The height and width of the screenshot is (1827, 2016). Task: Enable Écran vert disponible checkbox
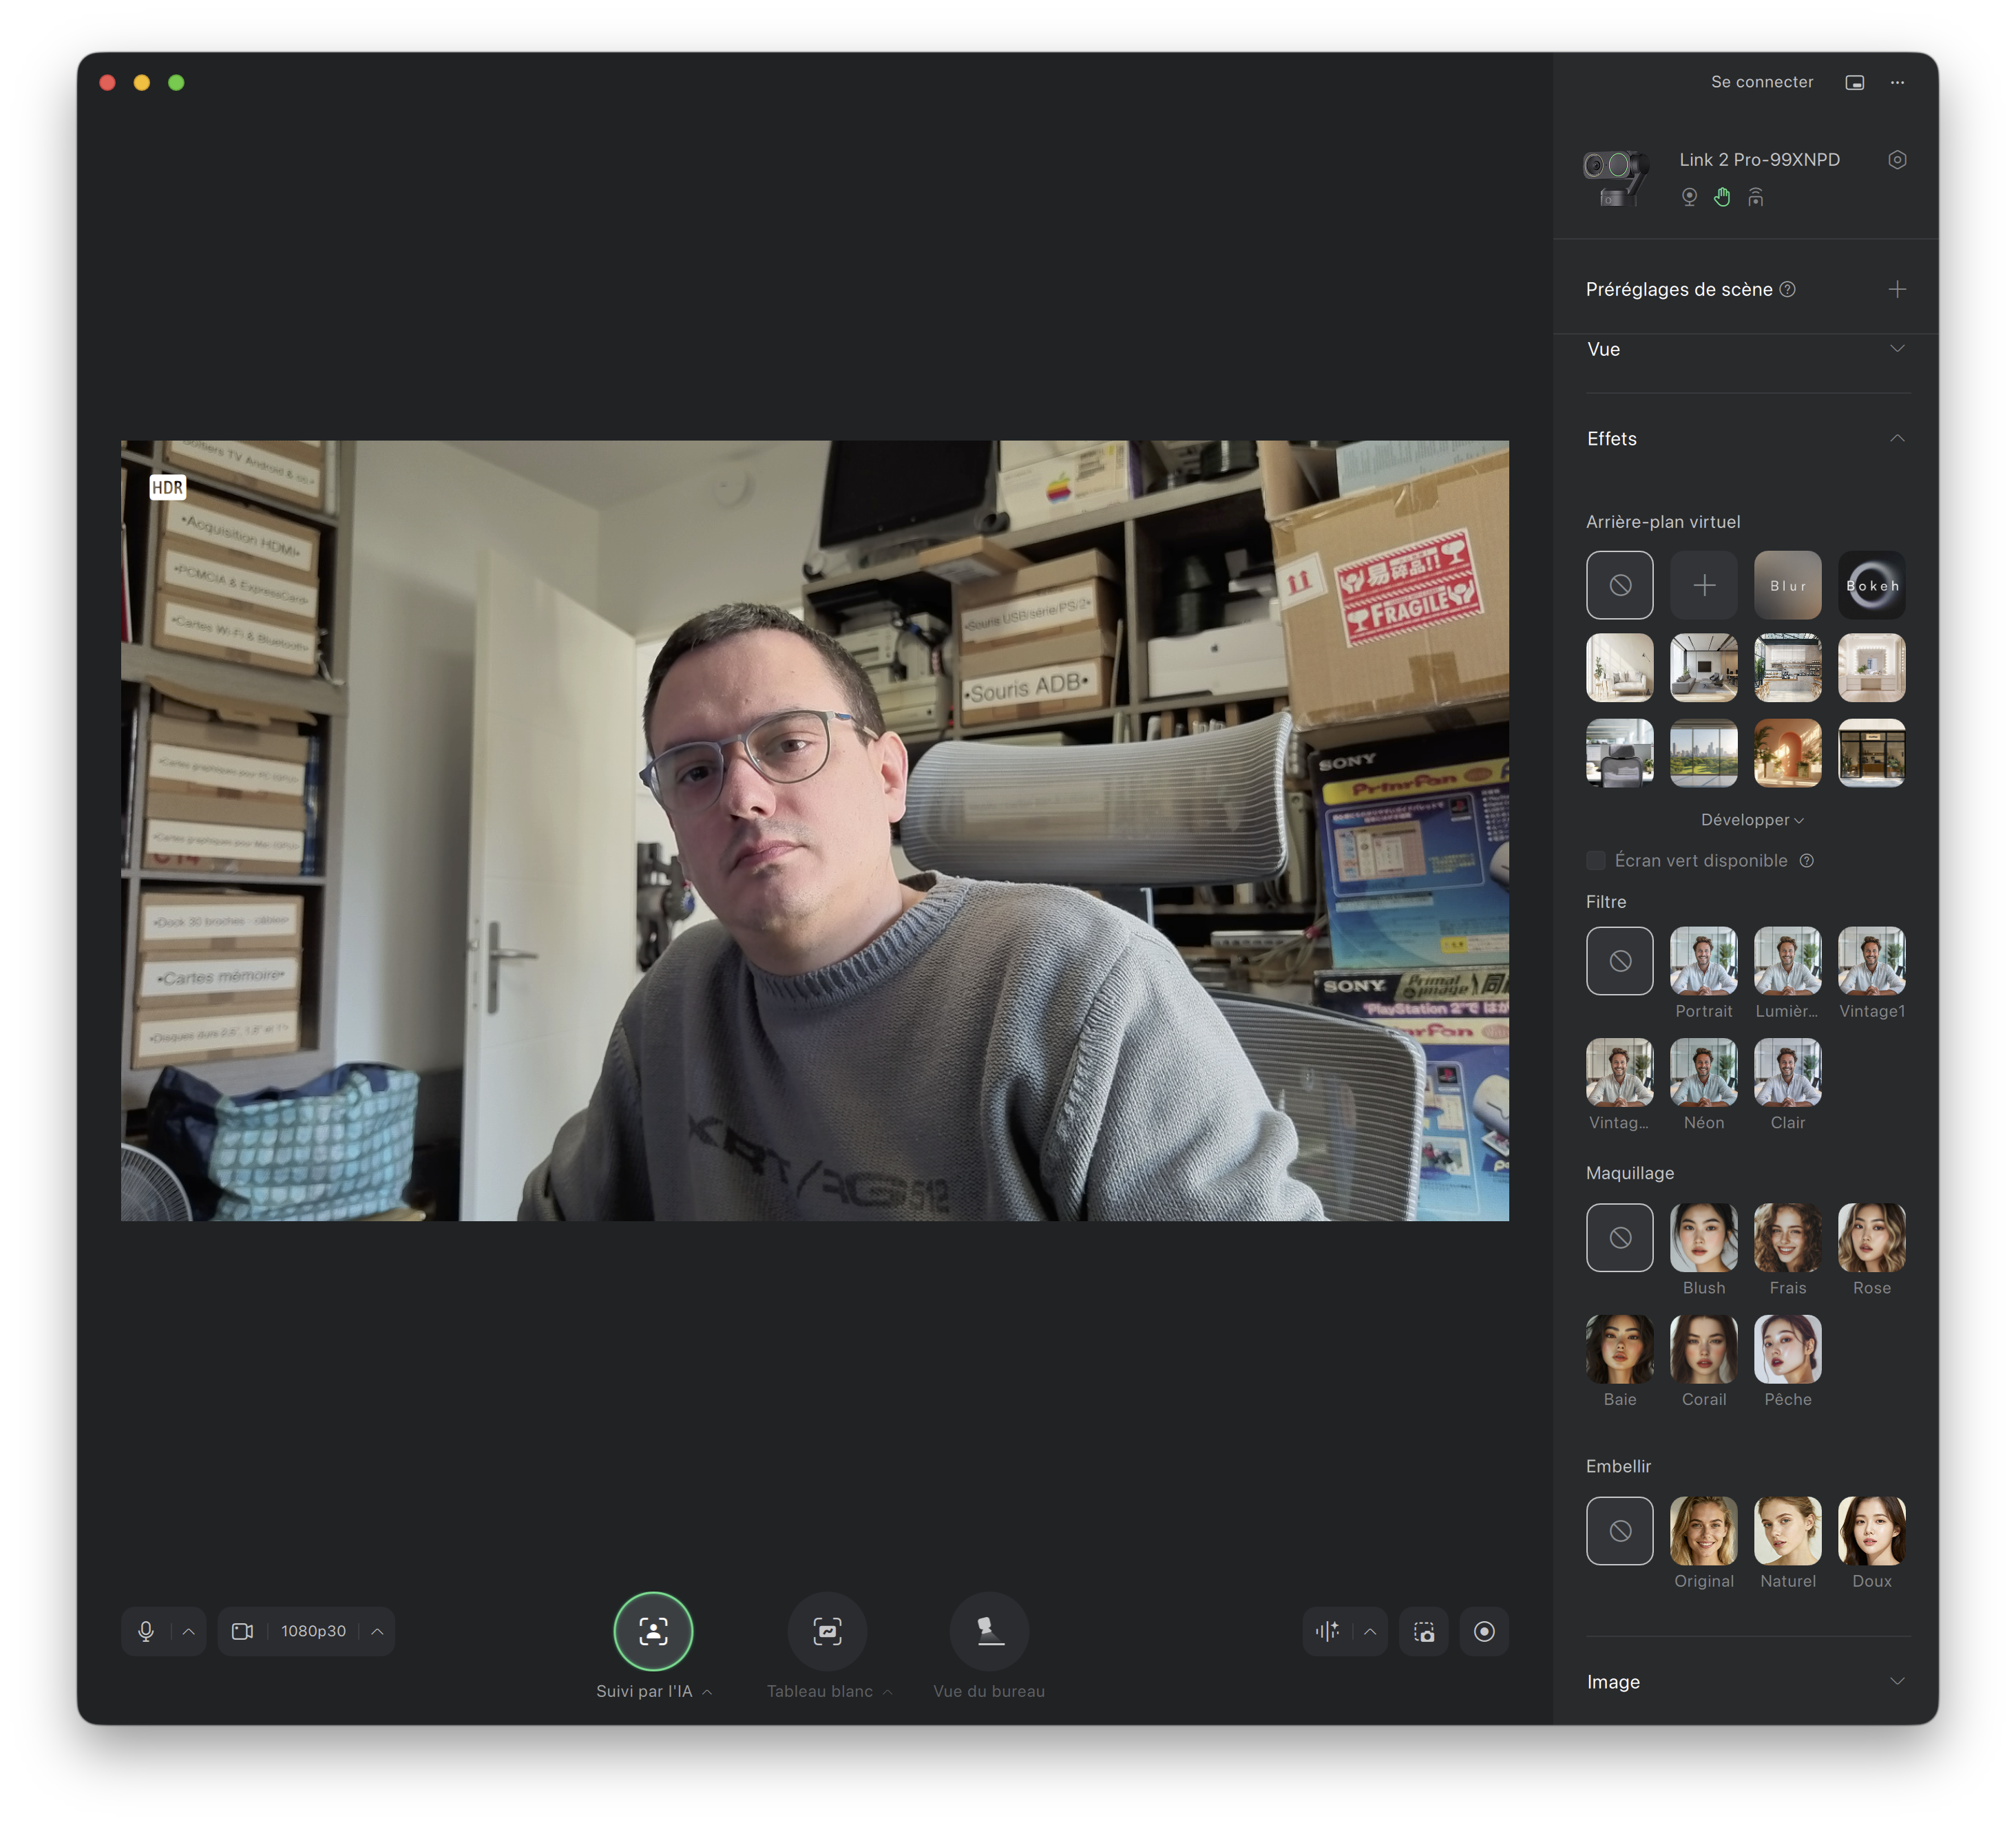[1596, 860]
